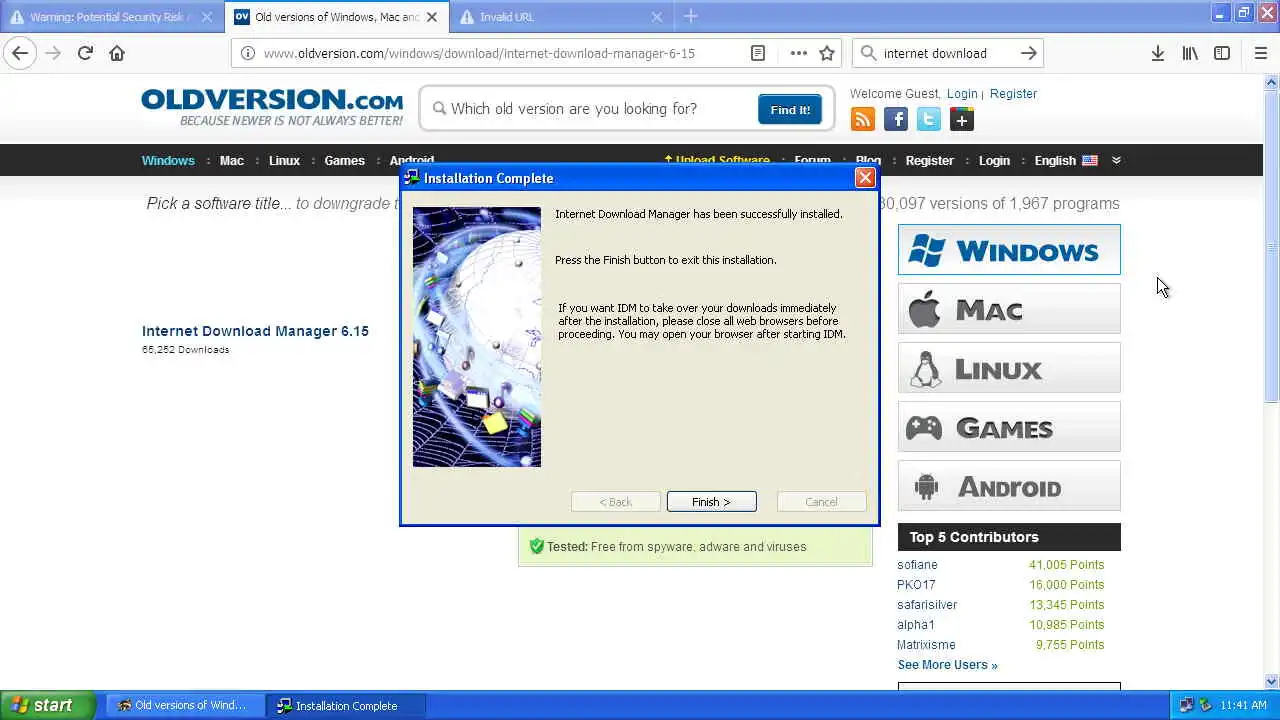The image size is (1280, 720).
Task: Click the Register link near Welcome Guest
Action: [x=1013, y=93]
